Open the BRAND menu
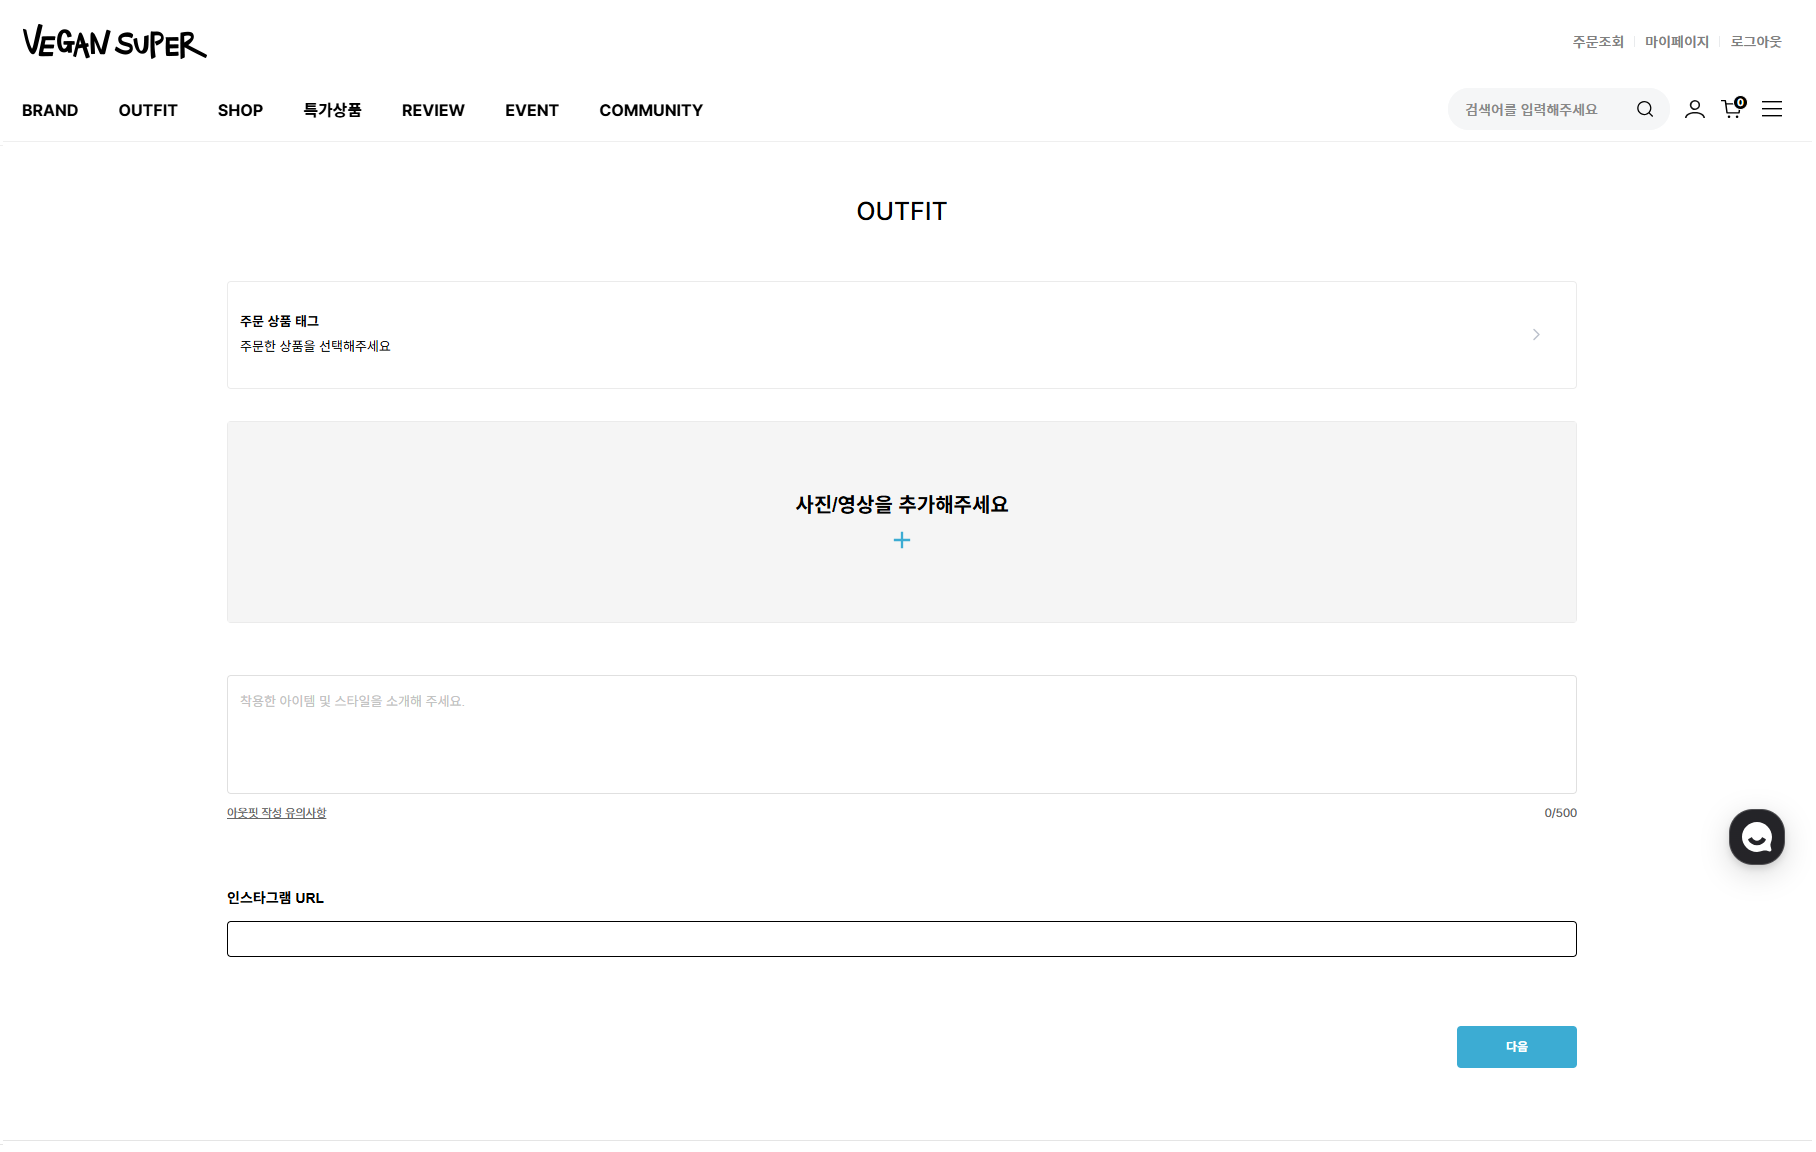1816x1152 pixels. (x=50, y=110)
